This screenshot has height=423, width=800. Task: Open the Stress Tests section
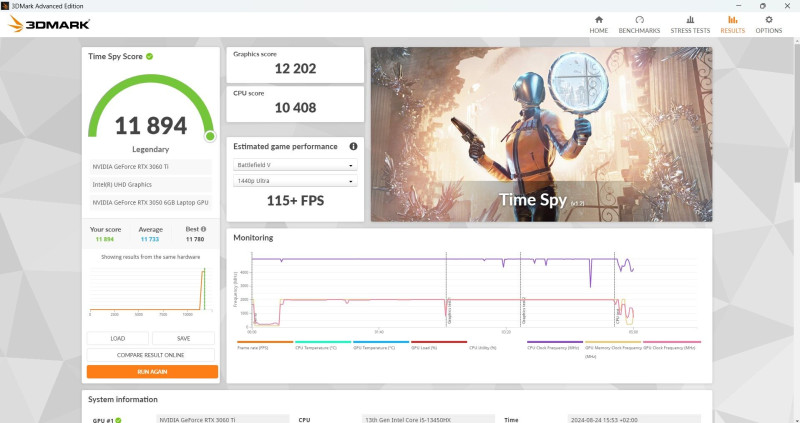click(x=690, y=24)
